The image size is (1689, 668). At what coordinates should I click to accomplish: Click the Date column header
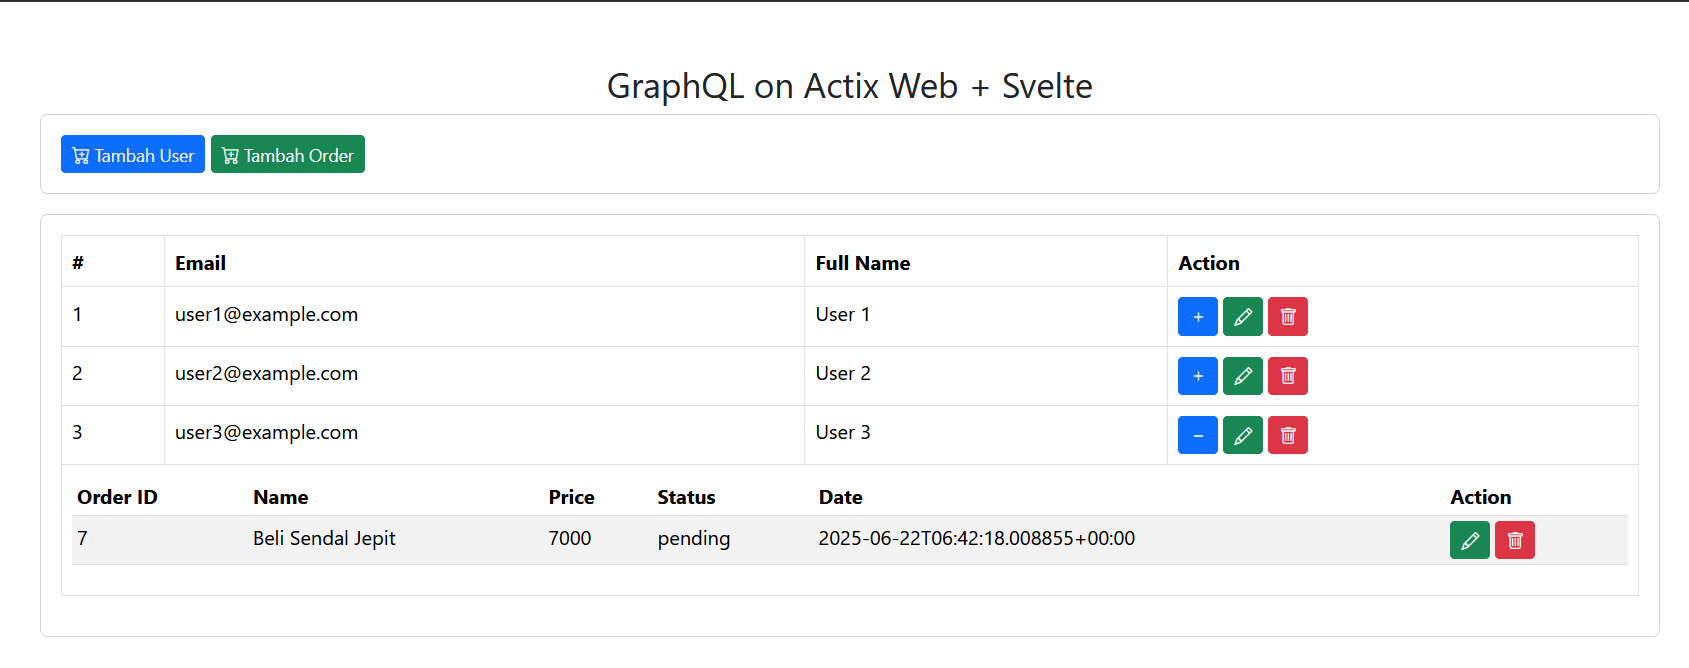click(x=840, y=497)
